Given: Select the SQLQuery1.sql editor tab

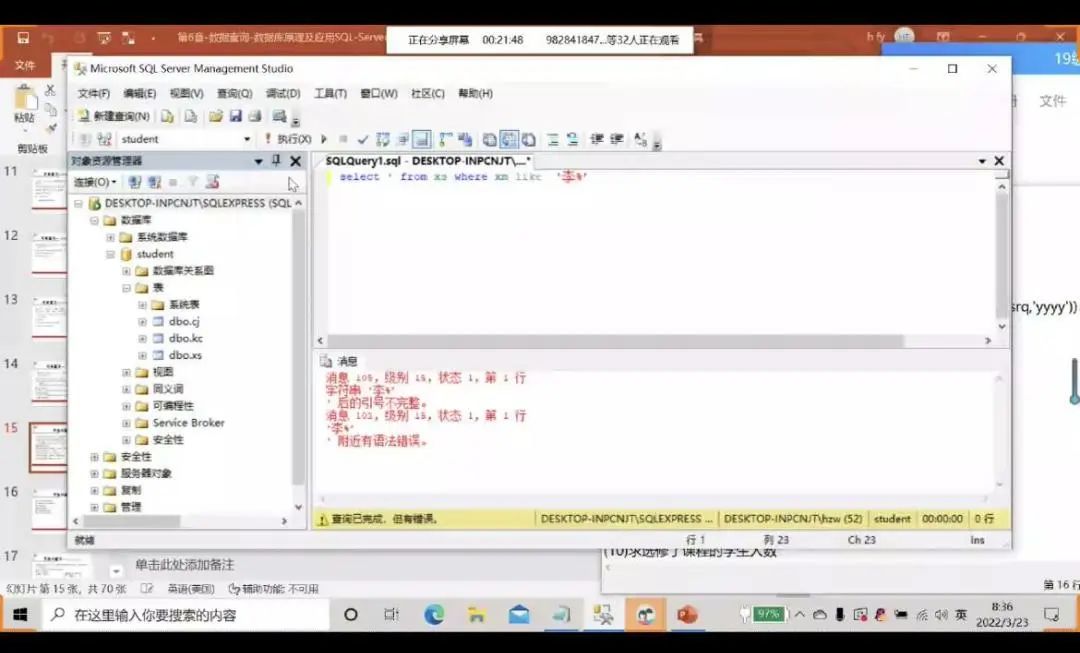Looking at the screenshot, I should [x=427, y=161].
